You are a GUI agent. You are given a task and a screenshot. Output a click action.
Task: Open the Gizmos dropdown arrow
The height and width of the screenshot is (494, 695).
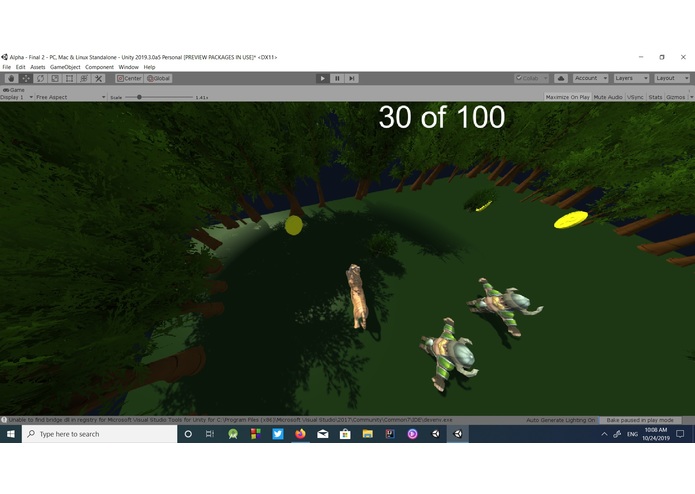point(691,97)
